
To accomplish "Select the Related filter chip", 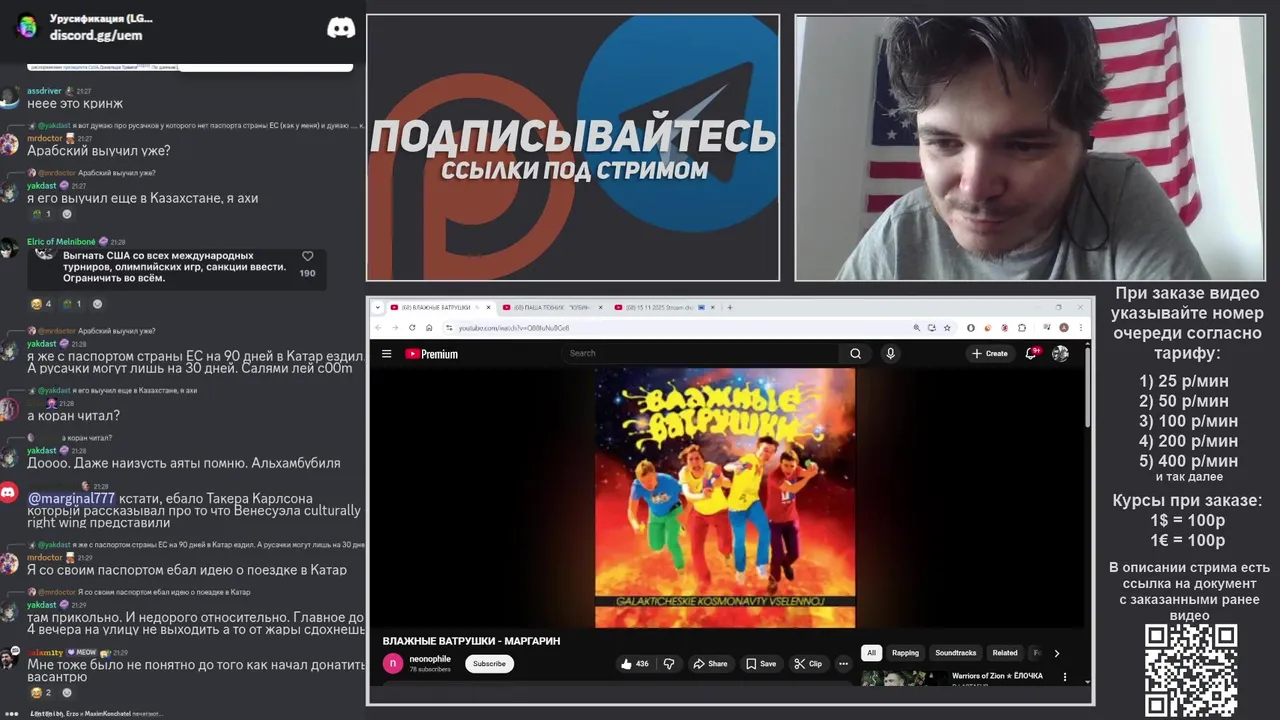I will click(1005, 653).
